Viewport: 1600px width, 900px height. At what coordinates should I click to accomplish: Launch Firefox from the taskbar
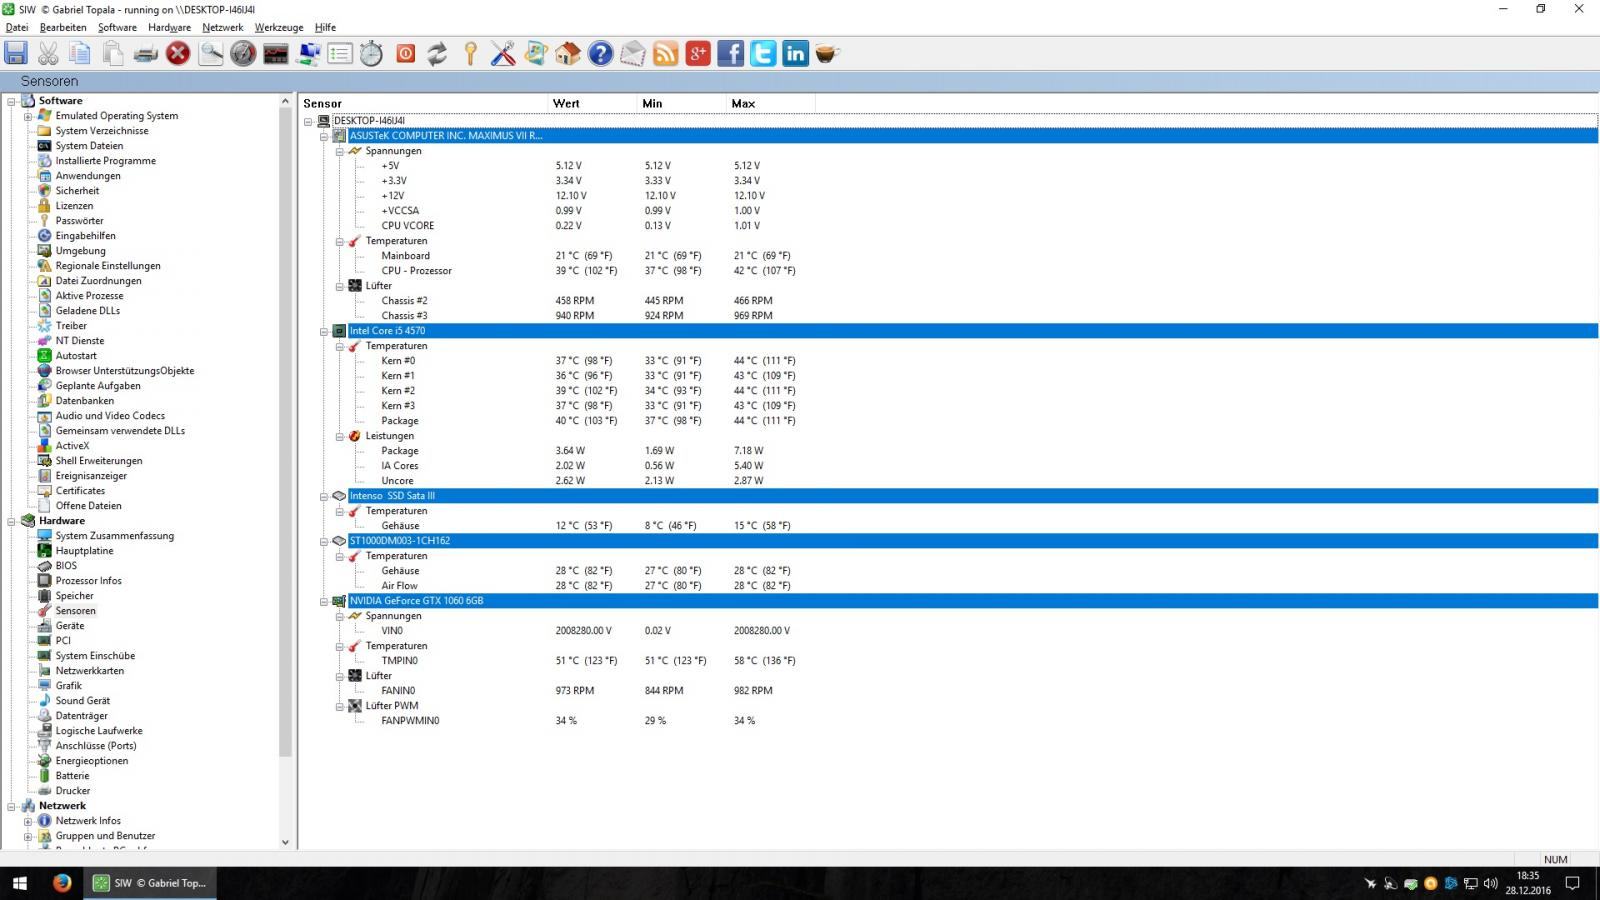[62, 883]
